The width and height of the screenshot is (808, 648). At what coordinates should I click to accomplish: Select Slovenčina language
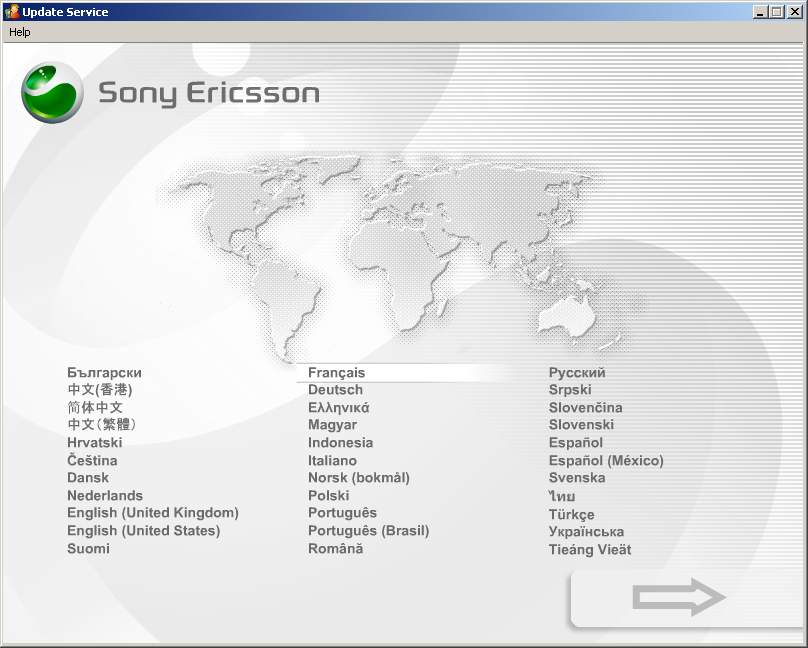tap(585, 407)
